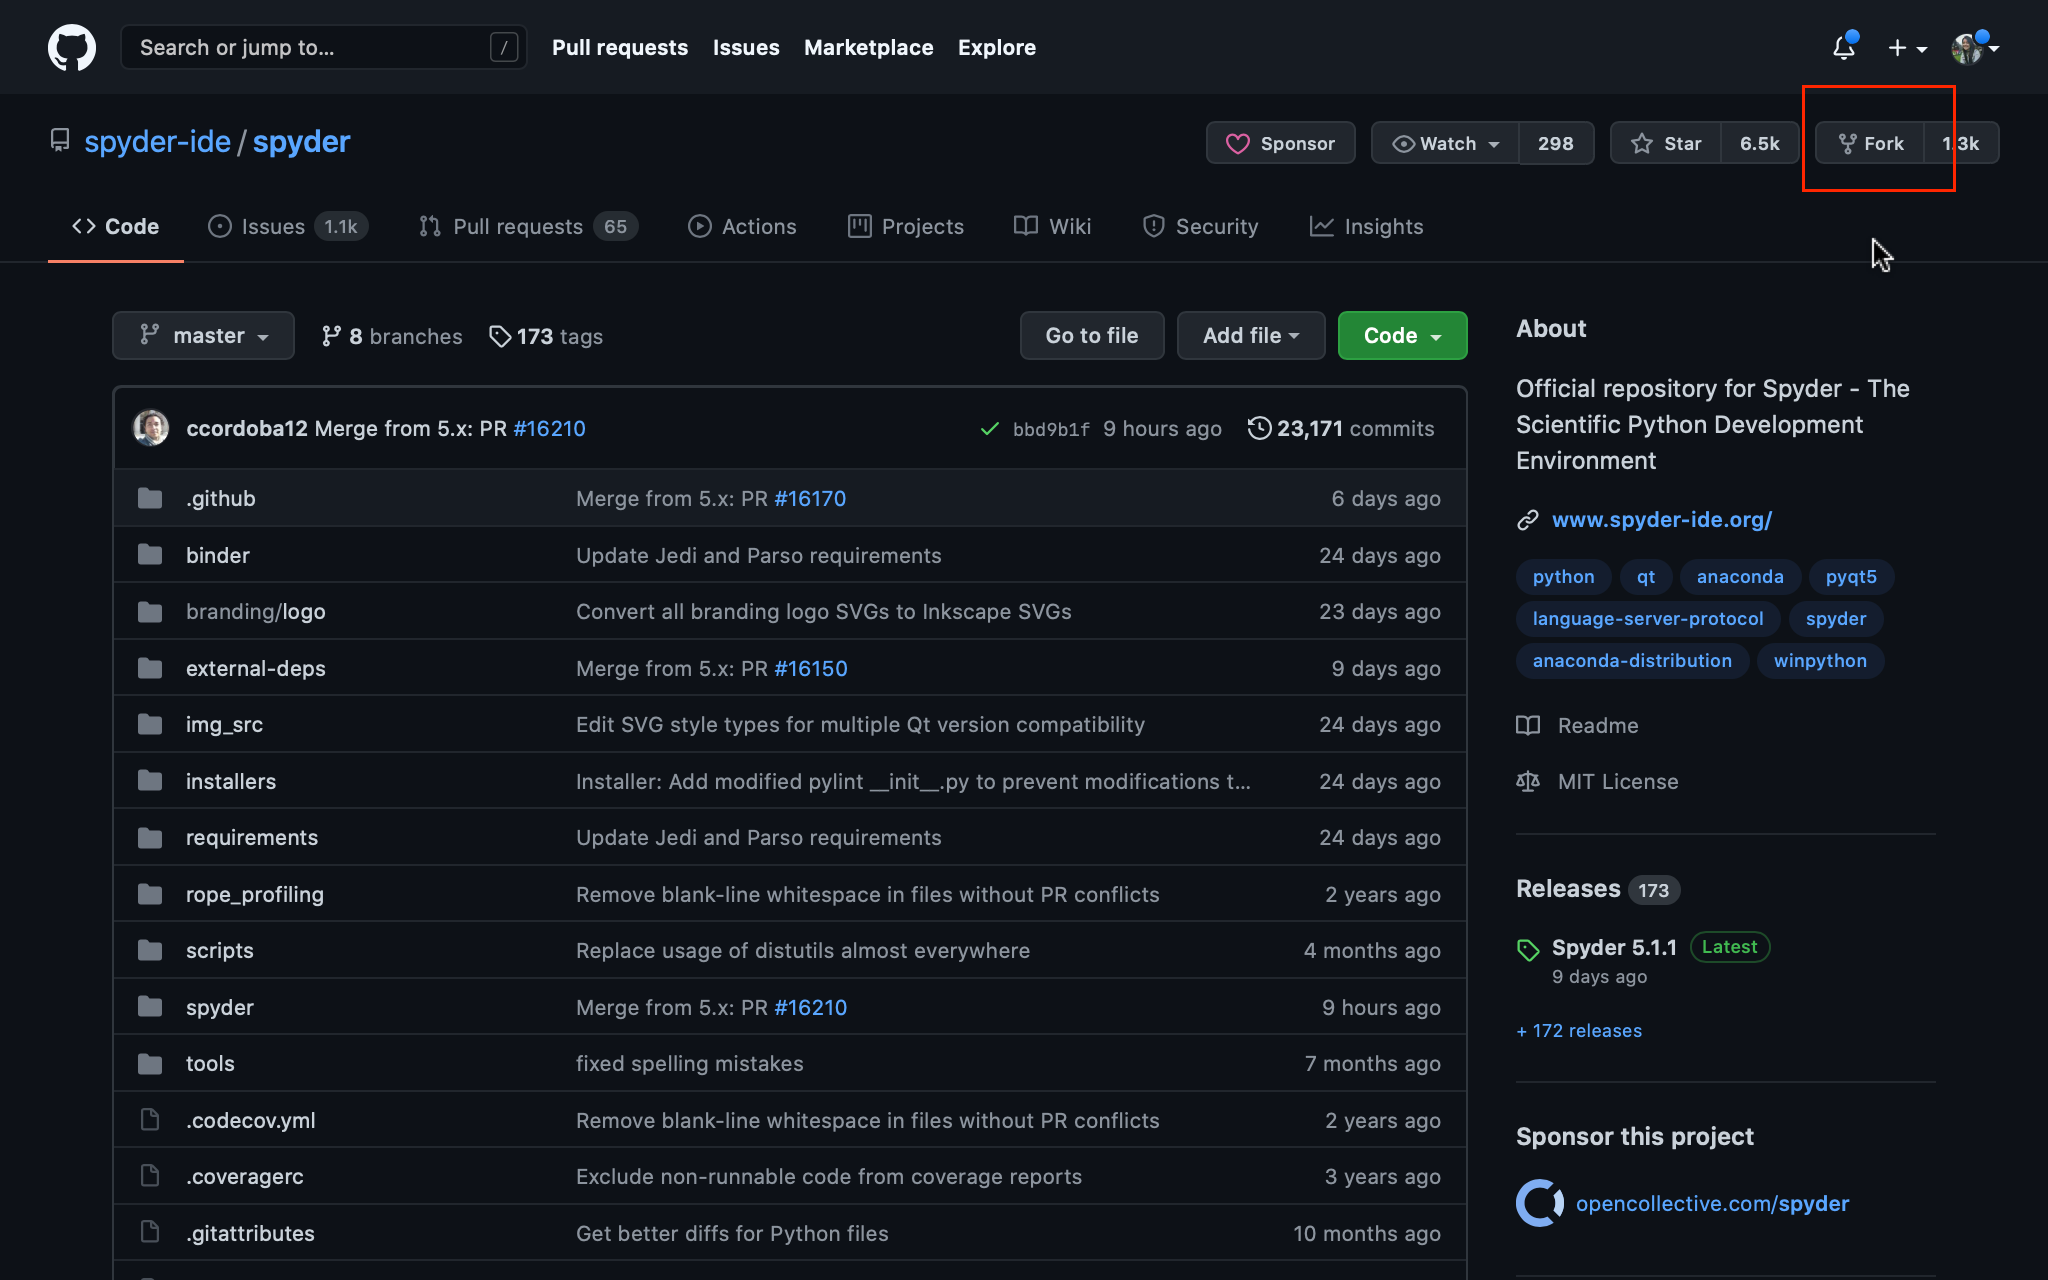2048x1280 pixels.
Task: Click the ccordoba12 avatar thumbnail
Action: click(151, 428)
